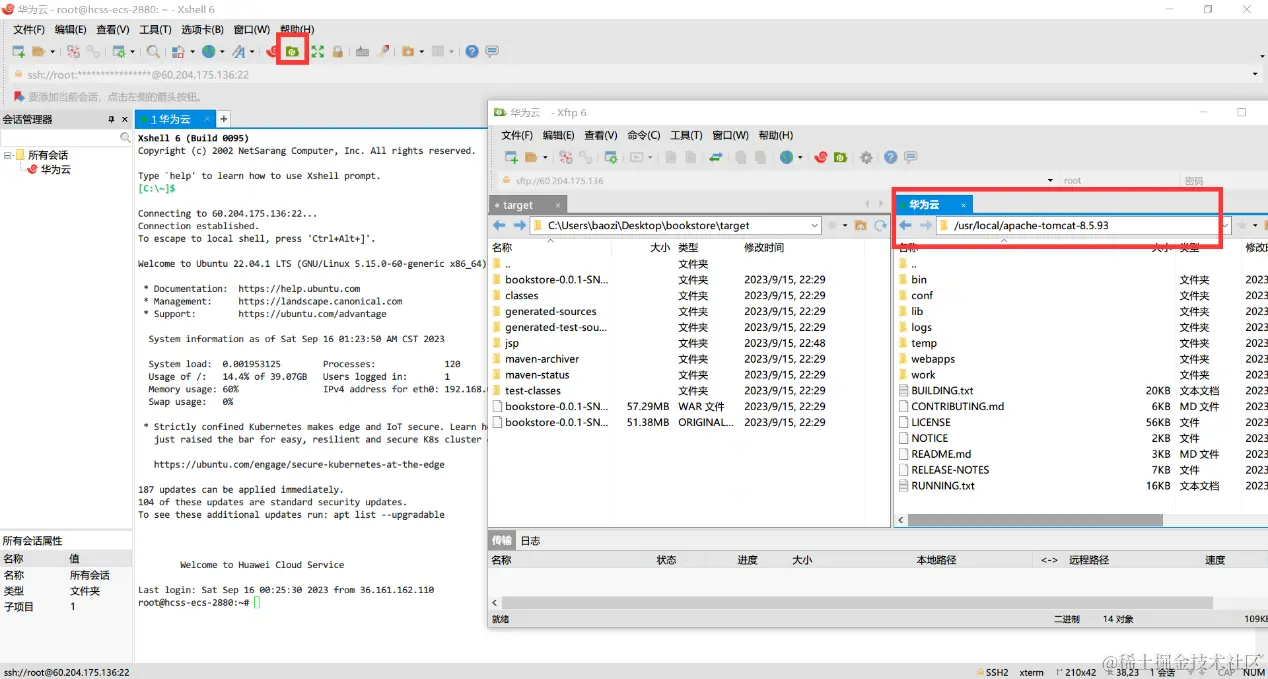Click the blue help icon in Xshell toolbar
Image resolution: width=1268 pixels, height=679 pixels.
click(x=472, y=51)
